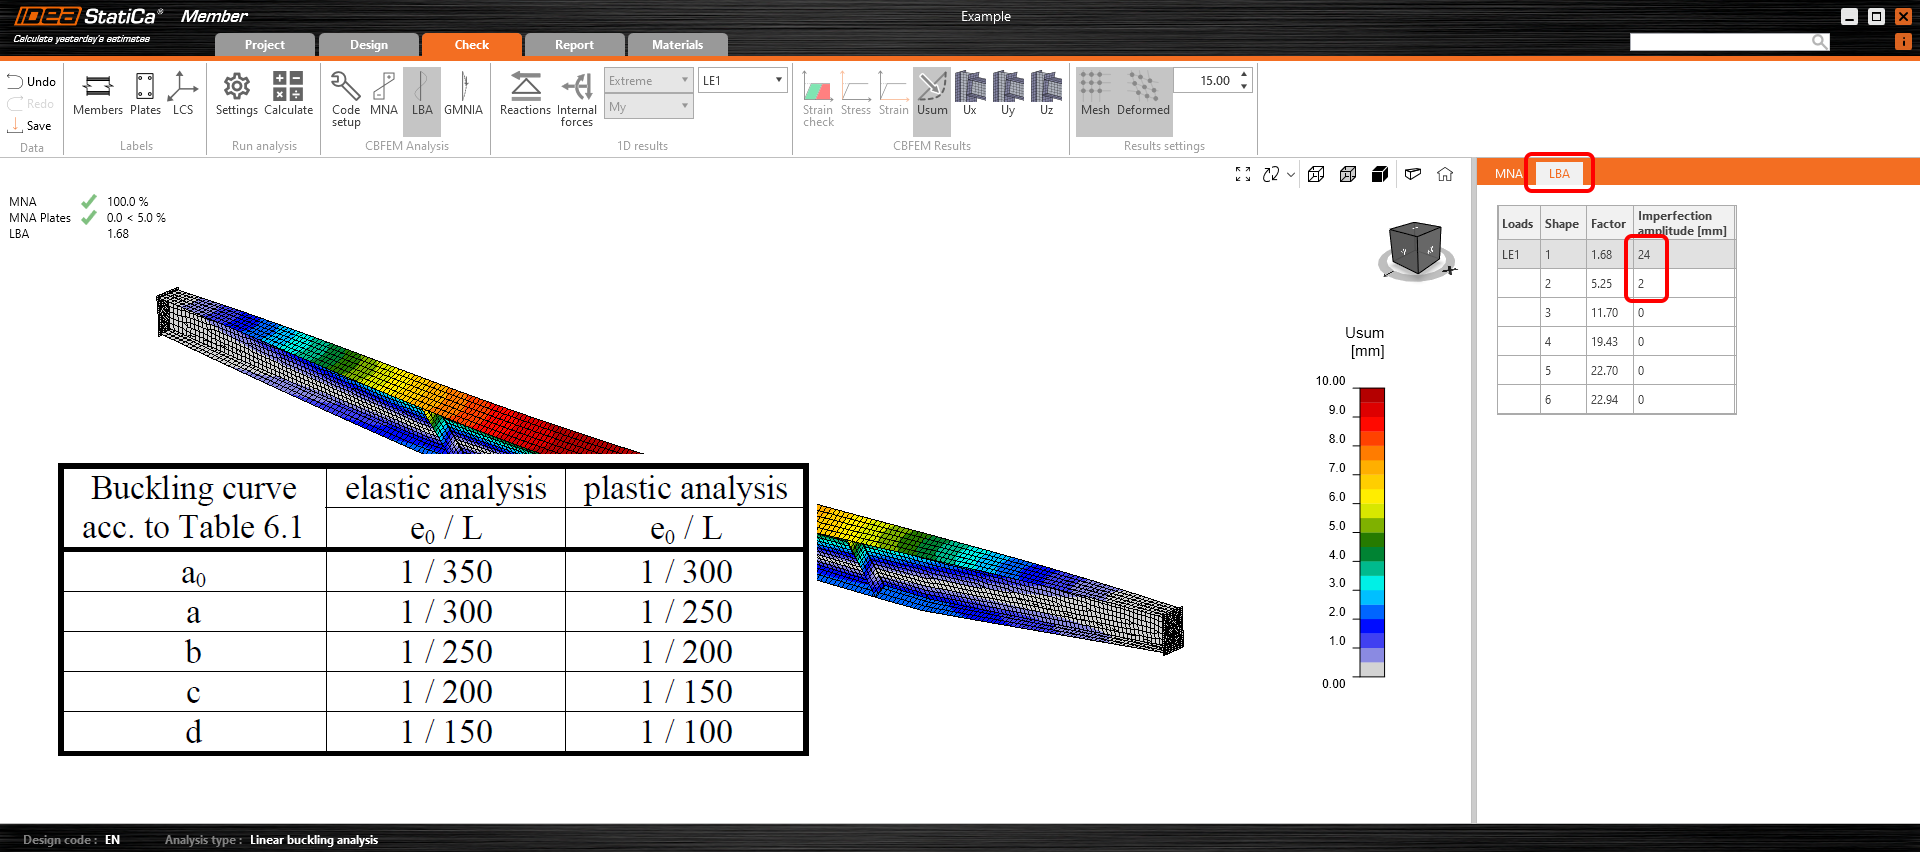
Task: Click the Save button
Action: 30,126
